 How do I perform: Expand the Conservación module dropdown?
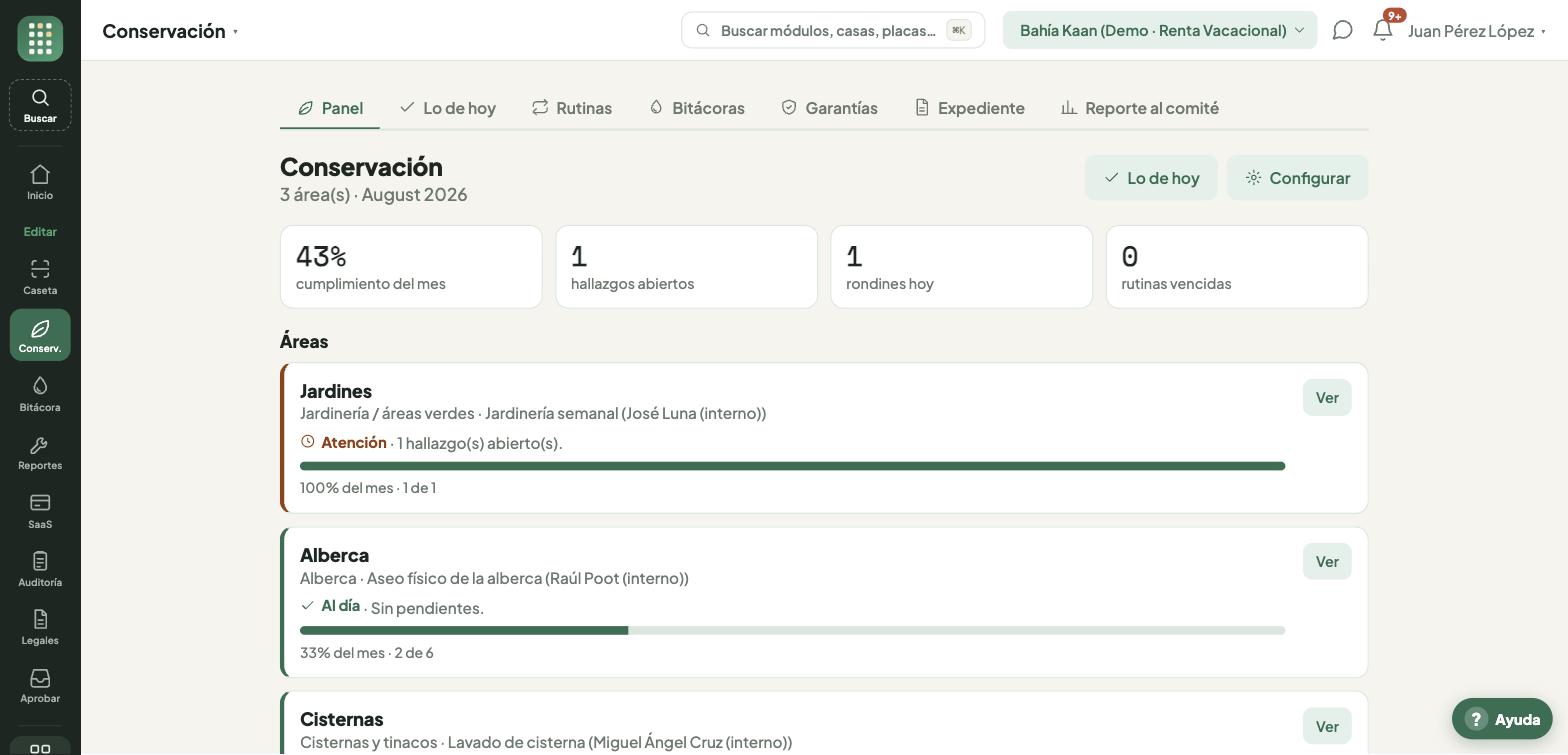[x=170, y=31]
